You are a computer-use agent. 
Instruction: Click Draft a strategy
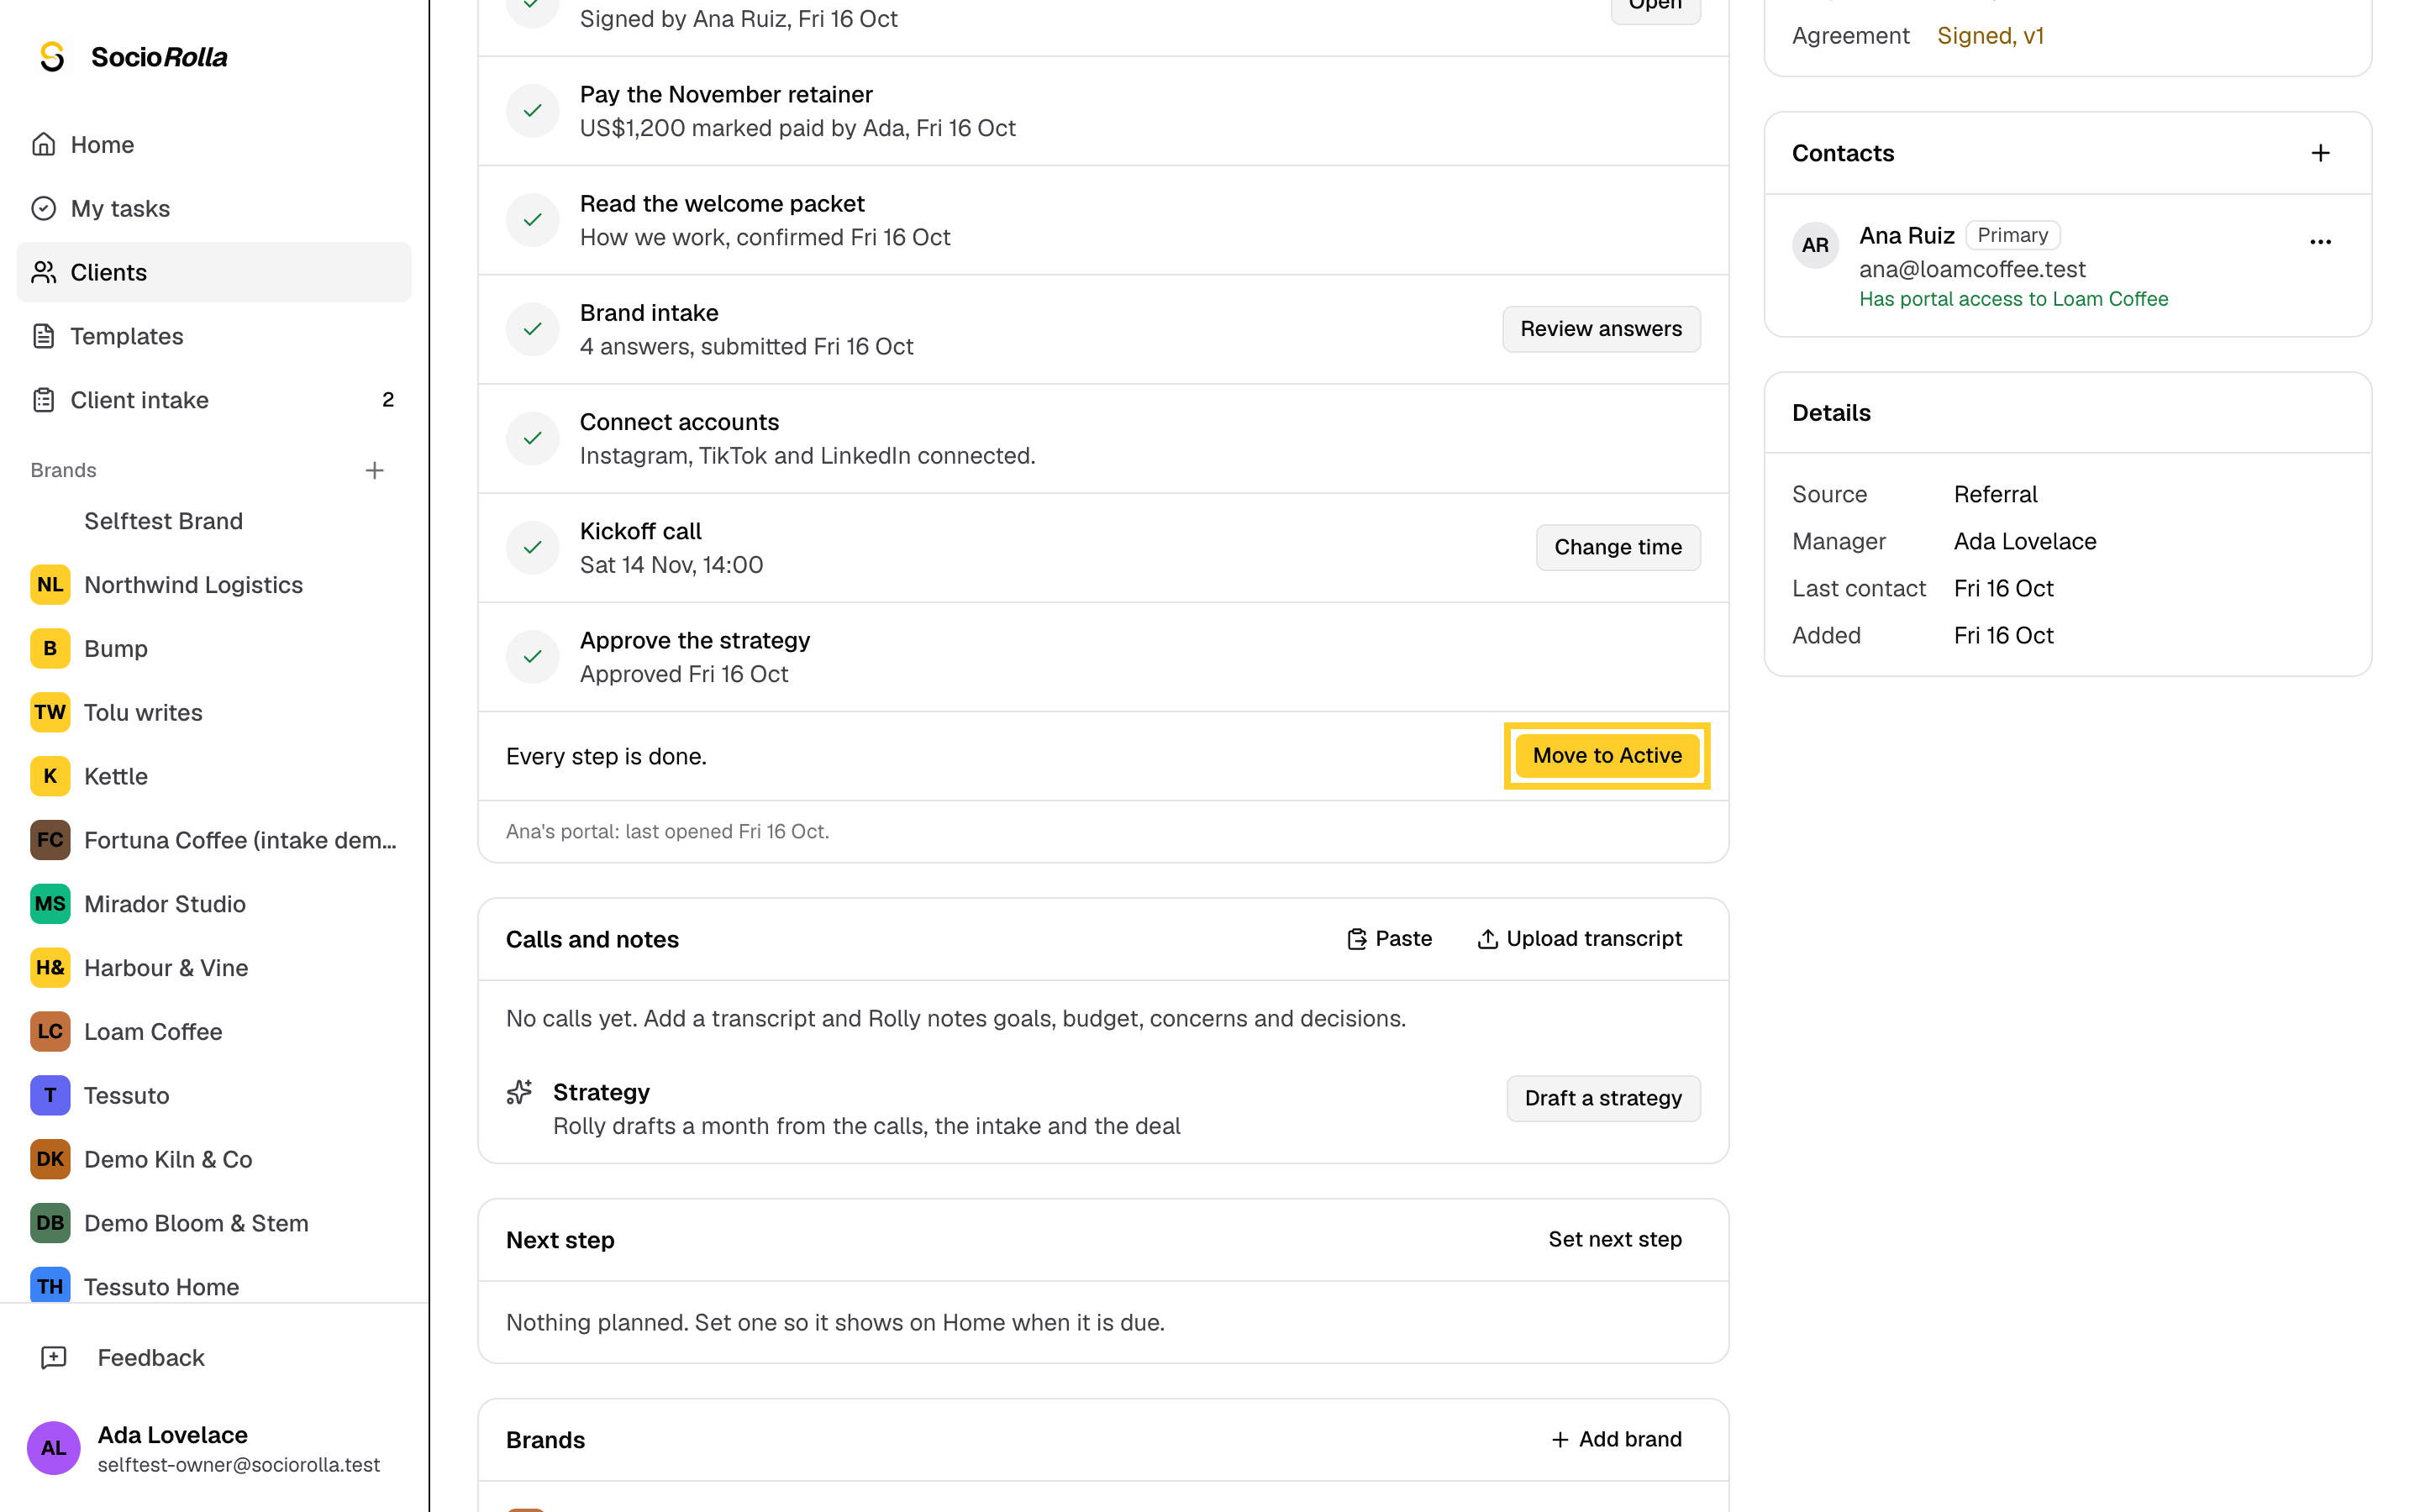(x=1603, y=1098)
